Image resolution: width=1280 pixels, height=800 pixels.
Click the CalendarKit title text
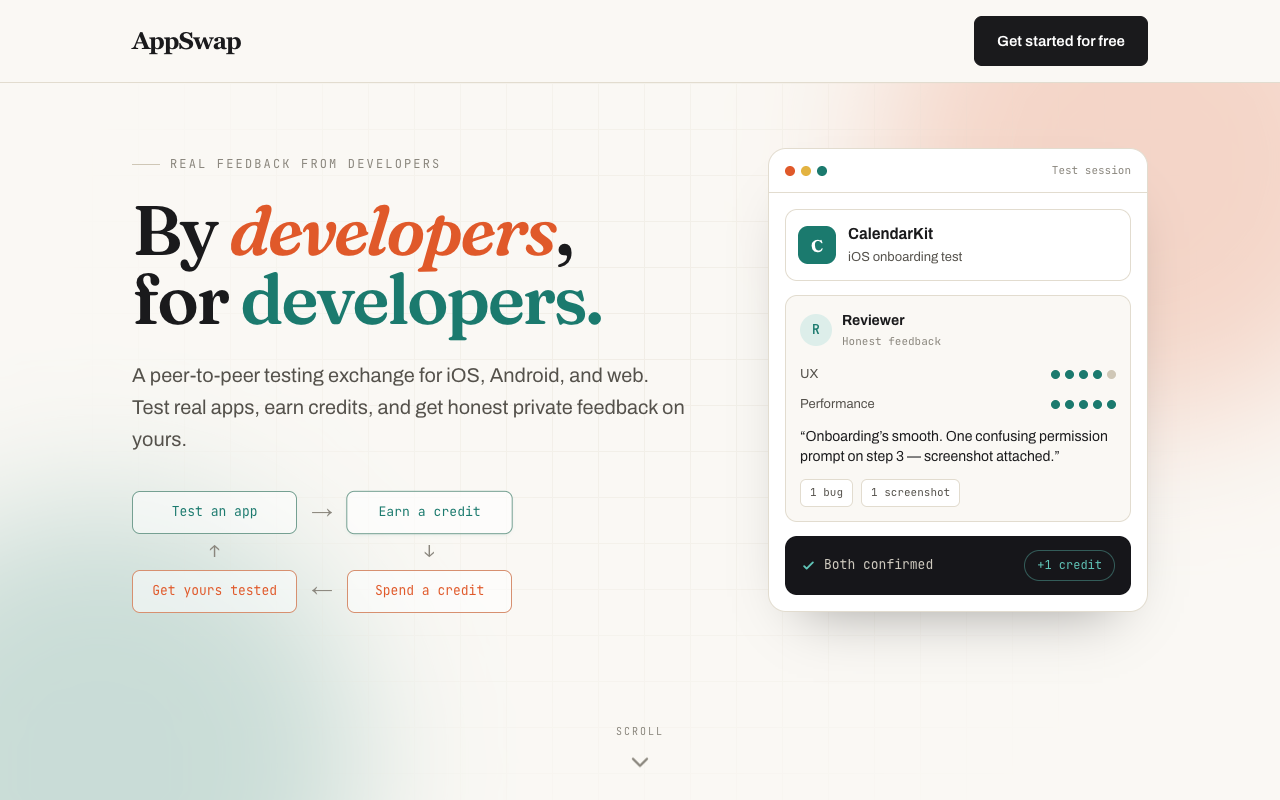890,234
